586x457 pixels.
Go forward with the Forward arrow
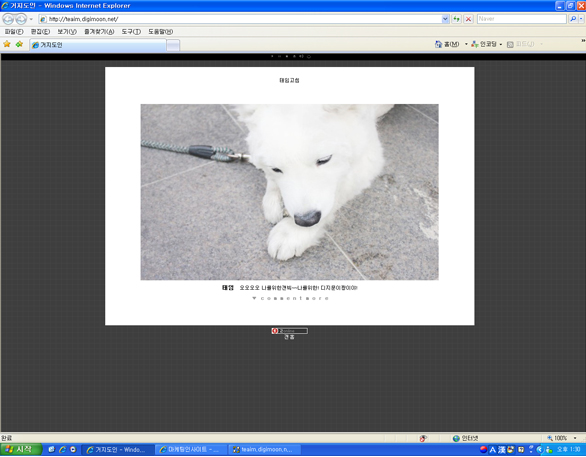point(21,19)
